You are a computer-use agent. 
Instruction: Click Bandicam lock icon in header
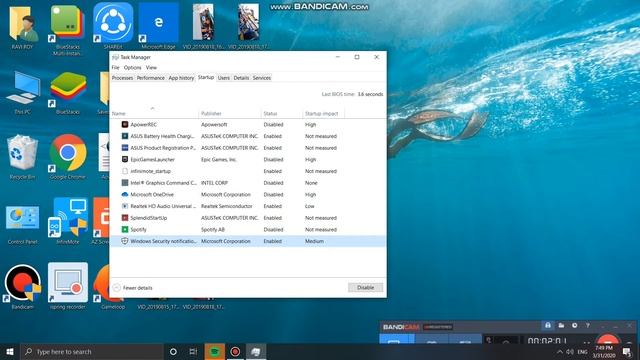[x=548, y=325]
